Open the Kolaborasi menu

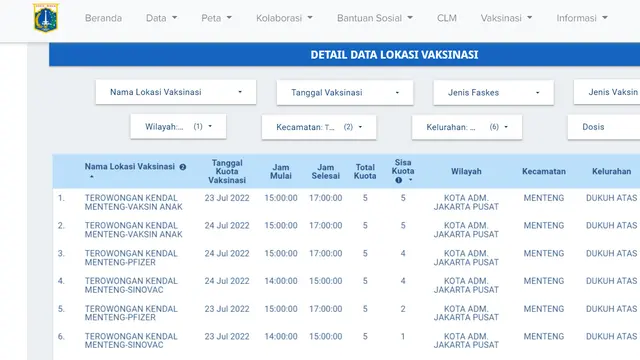tap(284, 18)
